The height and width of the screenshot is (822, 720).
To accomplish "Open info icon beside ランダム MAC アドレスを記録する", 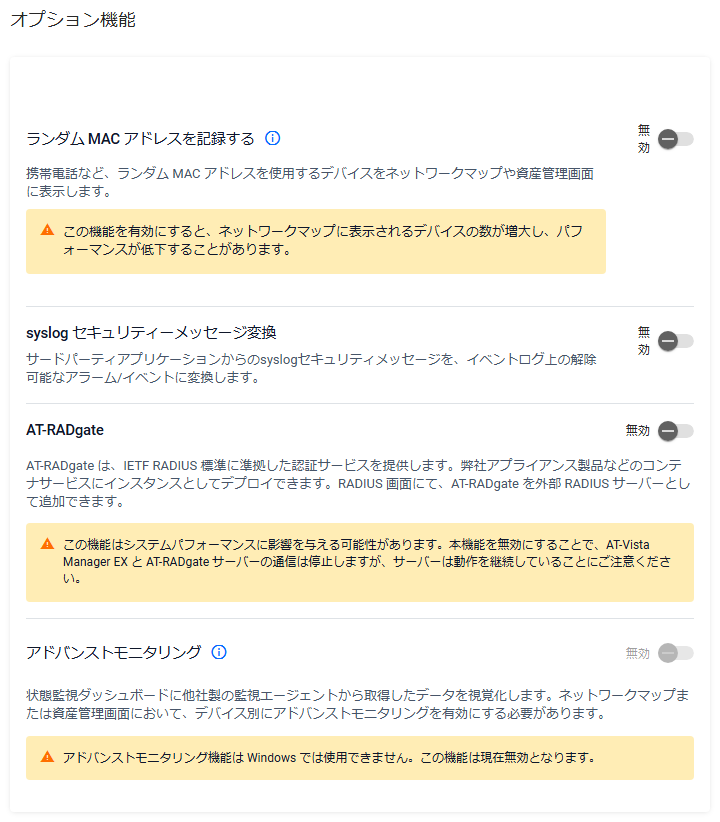I will (272, 138).
